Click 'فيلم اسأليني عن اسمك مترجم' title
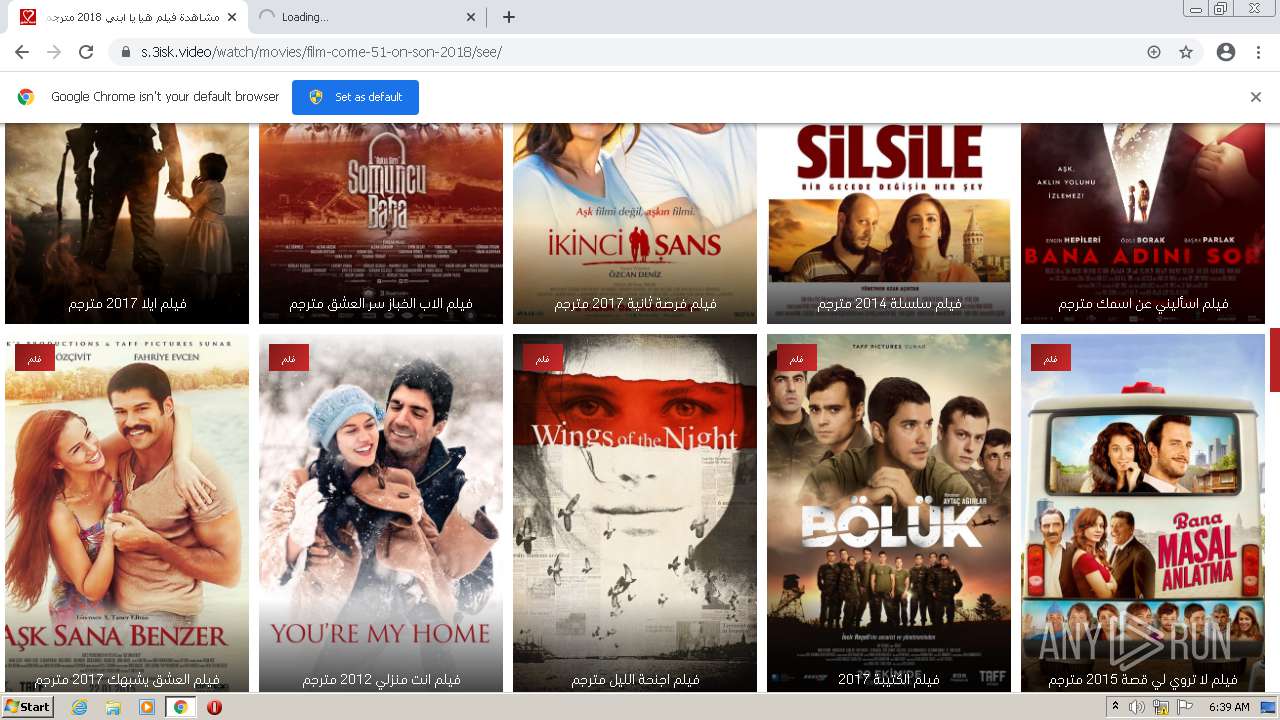This screenshot has width=1280, height=720. (1143, 303)
